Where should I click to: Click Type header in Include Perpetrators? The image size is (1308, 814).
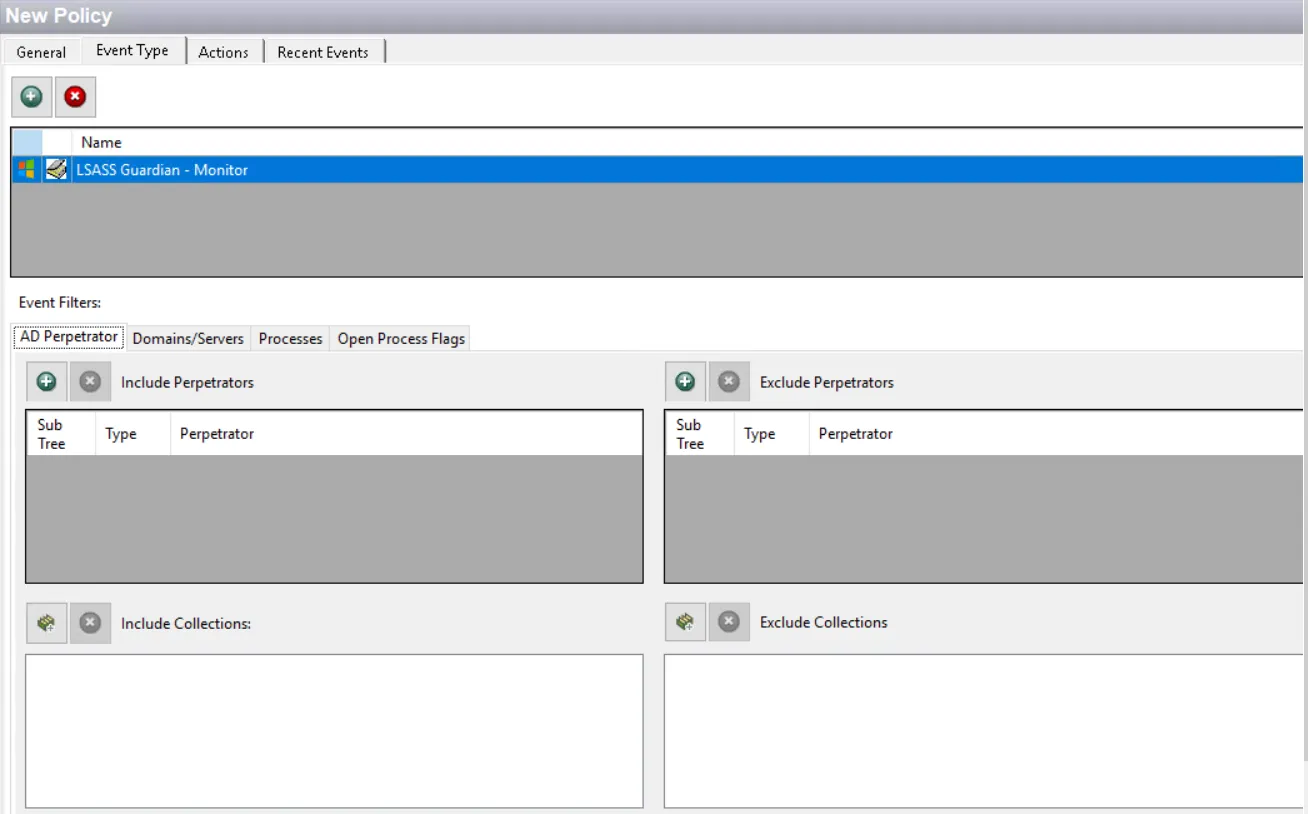coord(133,434)
